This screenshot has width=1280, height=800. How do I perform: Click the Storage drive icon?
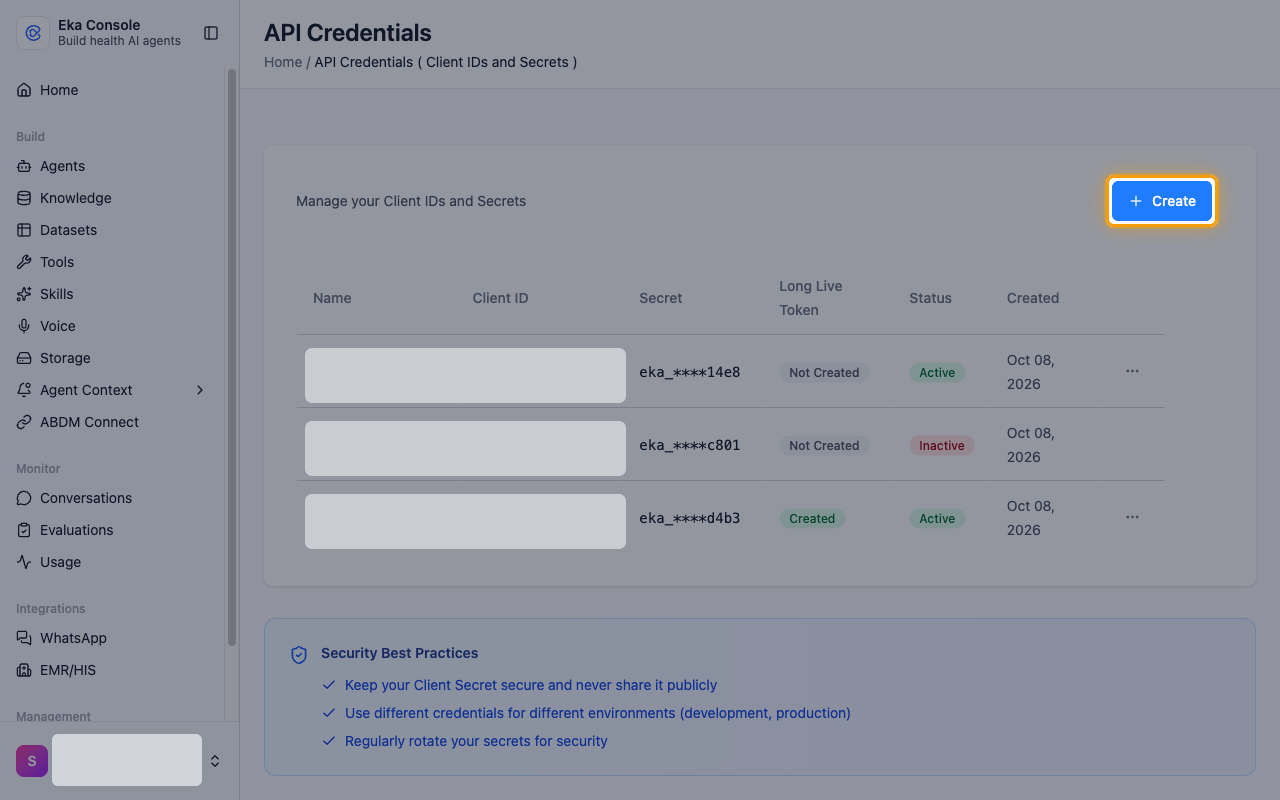coord(24,358)
